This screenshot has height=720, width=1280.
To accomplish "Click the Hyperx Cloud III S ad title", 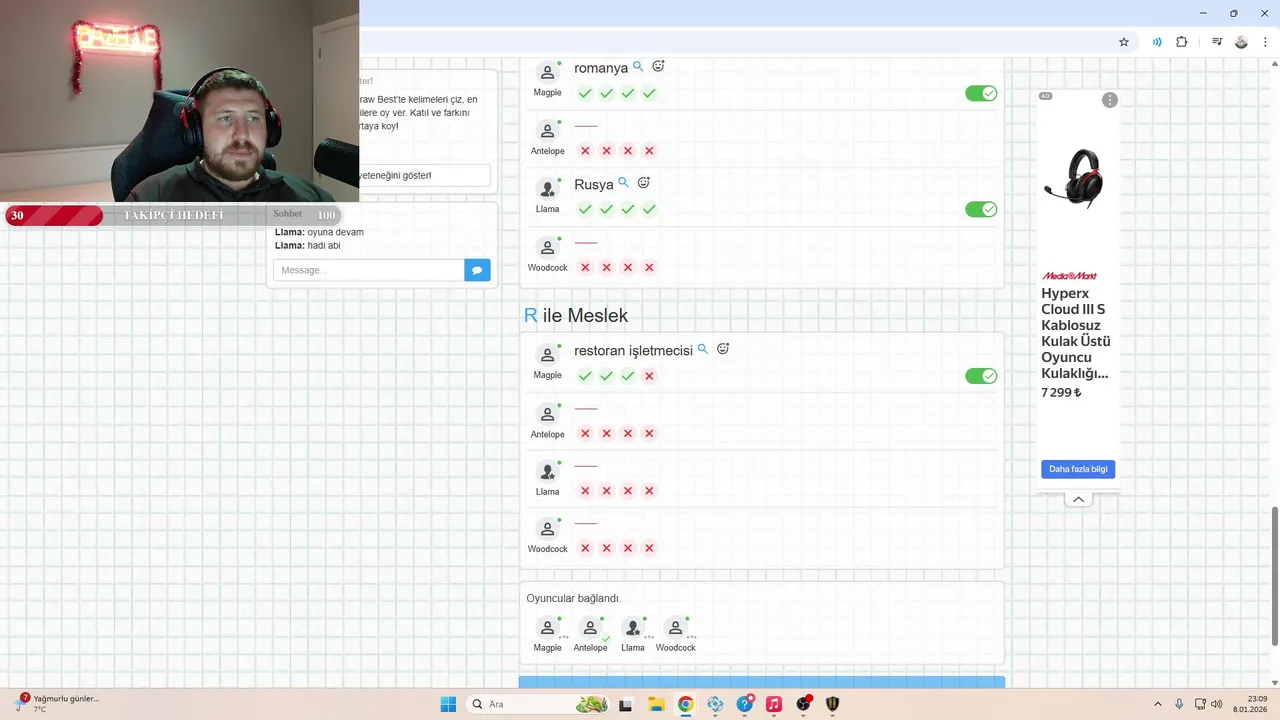I will 1076,333.
